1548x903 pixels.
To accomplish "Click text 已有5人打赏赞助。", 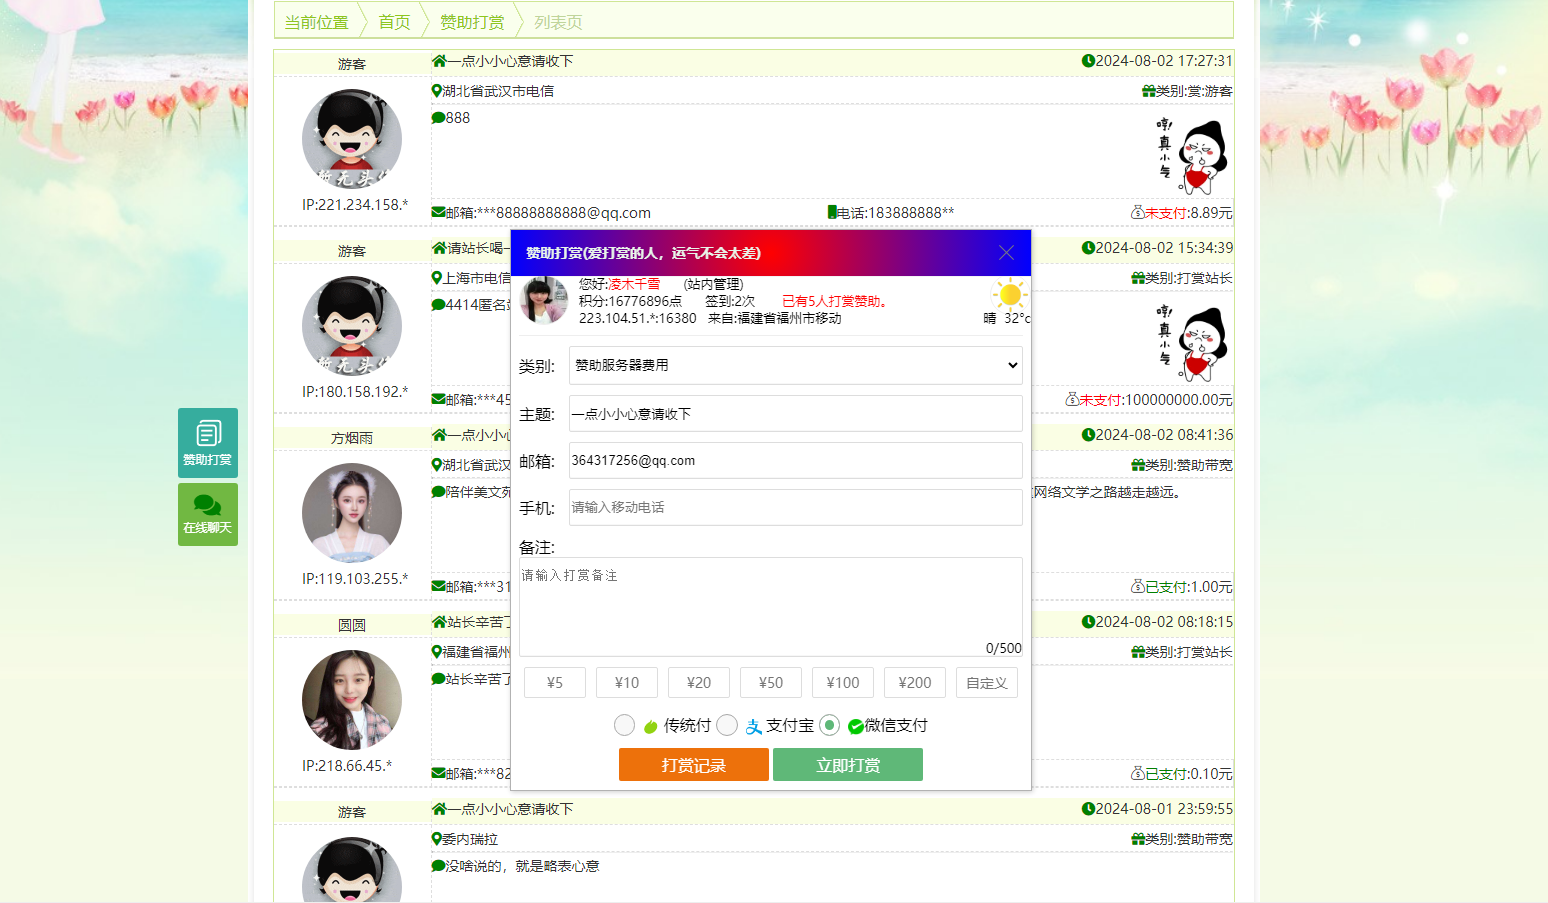I will 834,301.
